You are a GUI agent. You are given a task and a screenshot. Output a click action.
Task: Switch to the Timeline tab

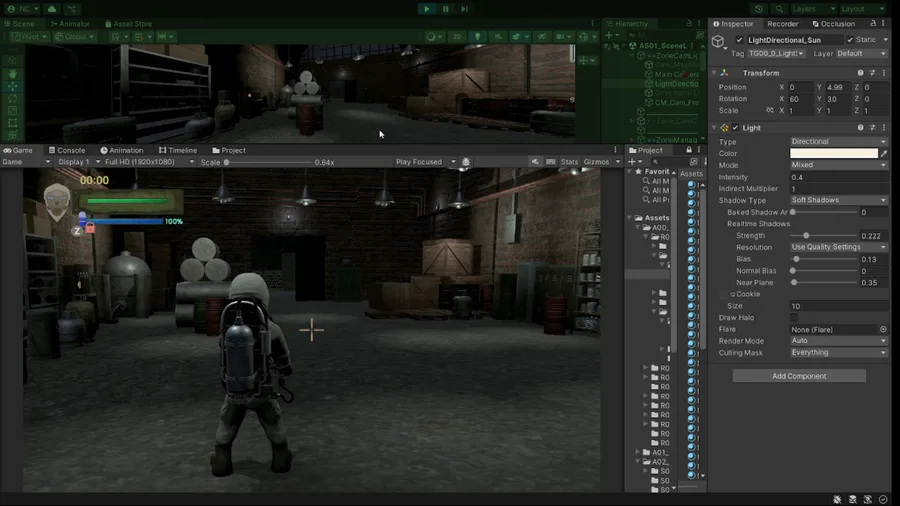[x=178, y=150]
